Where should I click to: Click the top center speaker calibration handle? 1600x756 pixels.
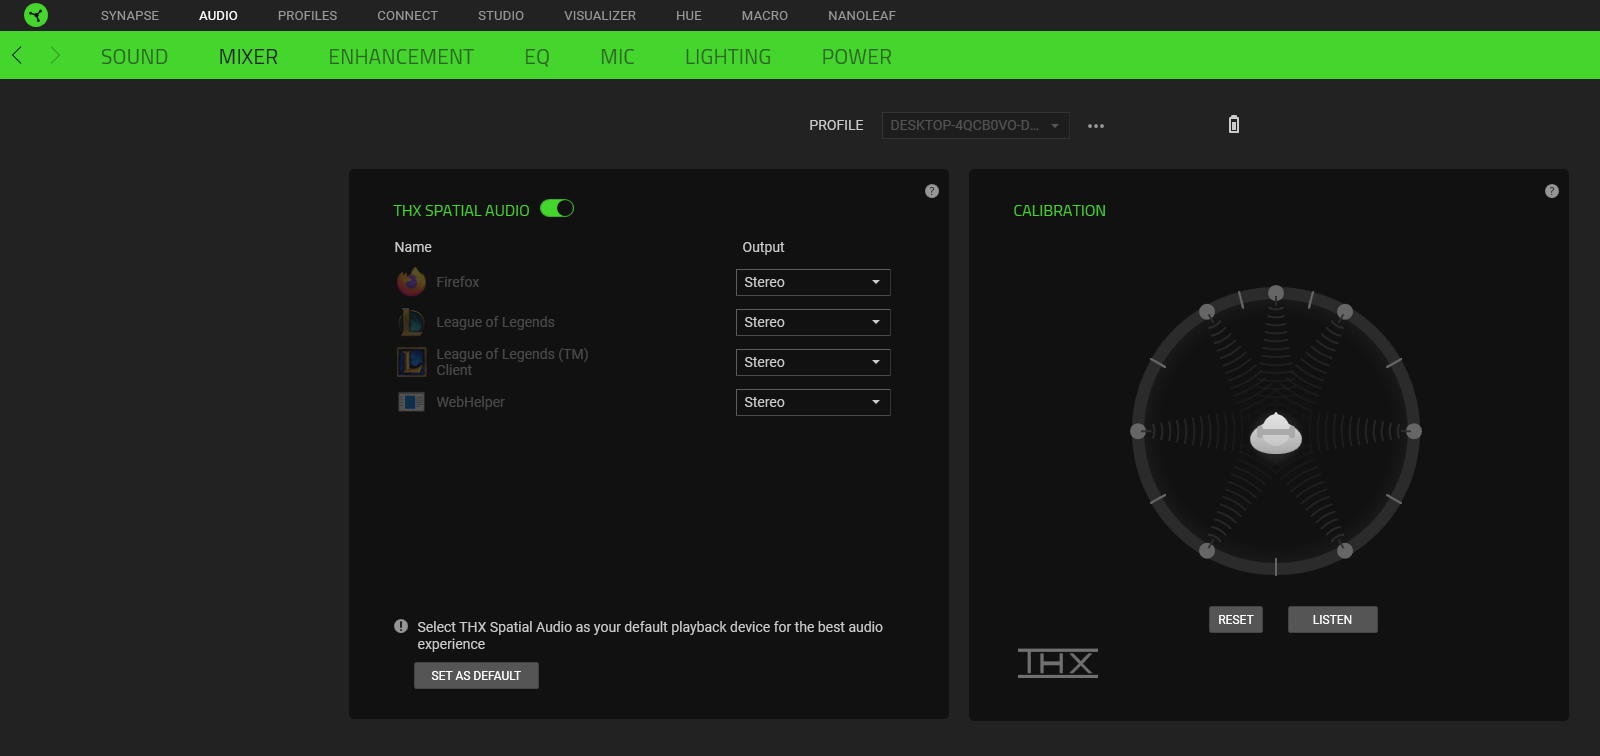pos(1276,293)
